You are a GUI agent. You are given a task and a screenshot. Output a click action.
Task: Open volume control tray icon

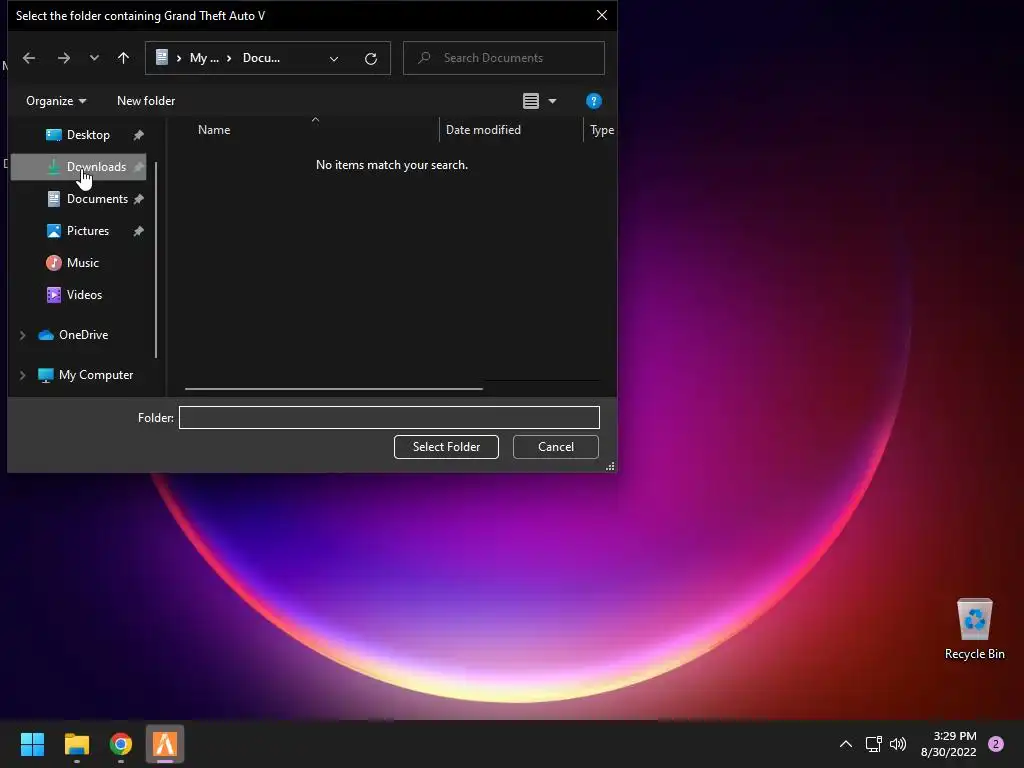pos(898,744)
